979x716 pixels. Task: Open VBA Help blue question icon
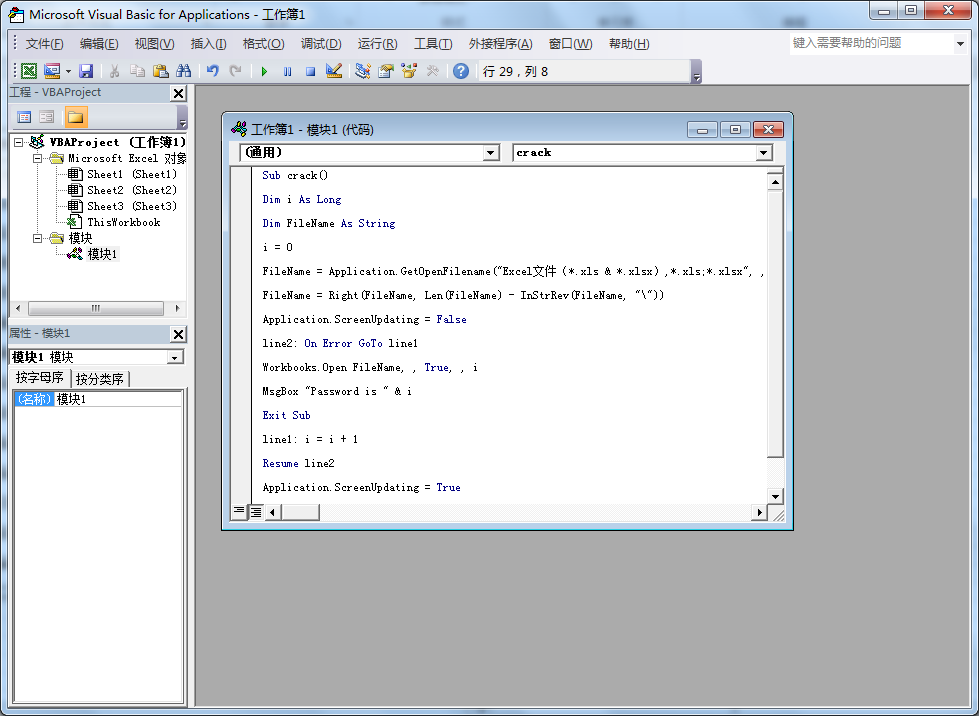click(461, 71)
